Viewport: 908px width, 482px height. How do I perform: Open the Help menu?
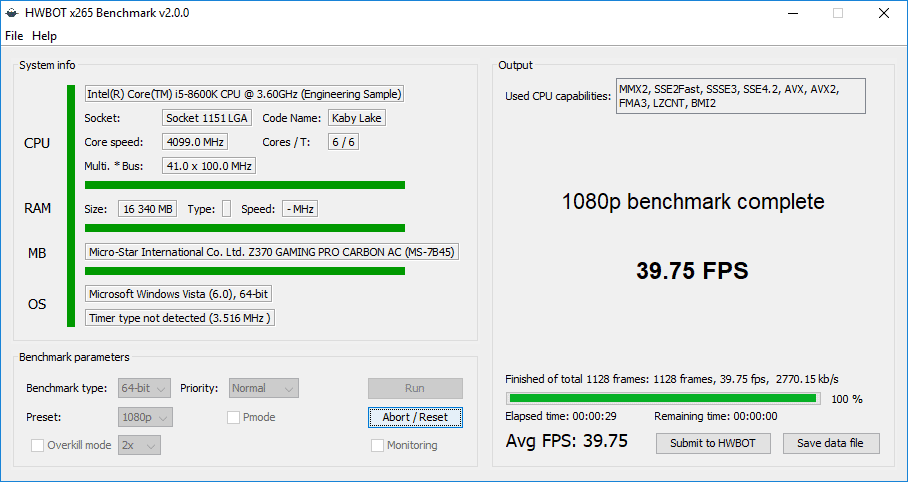click(45, 36)
